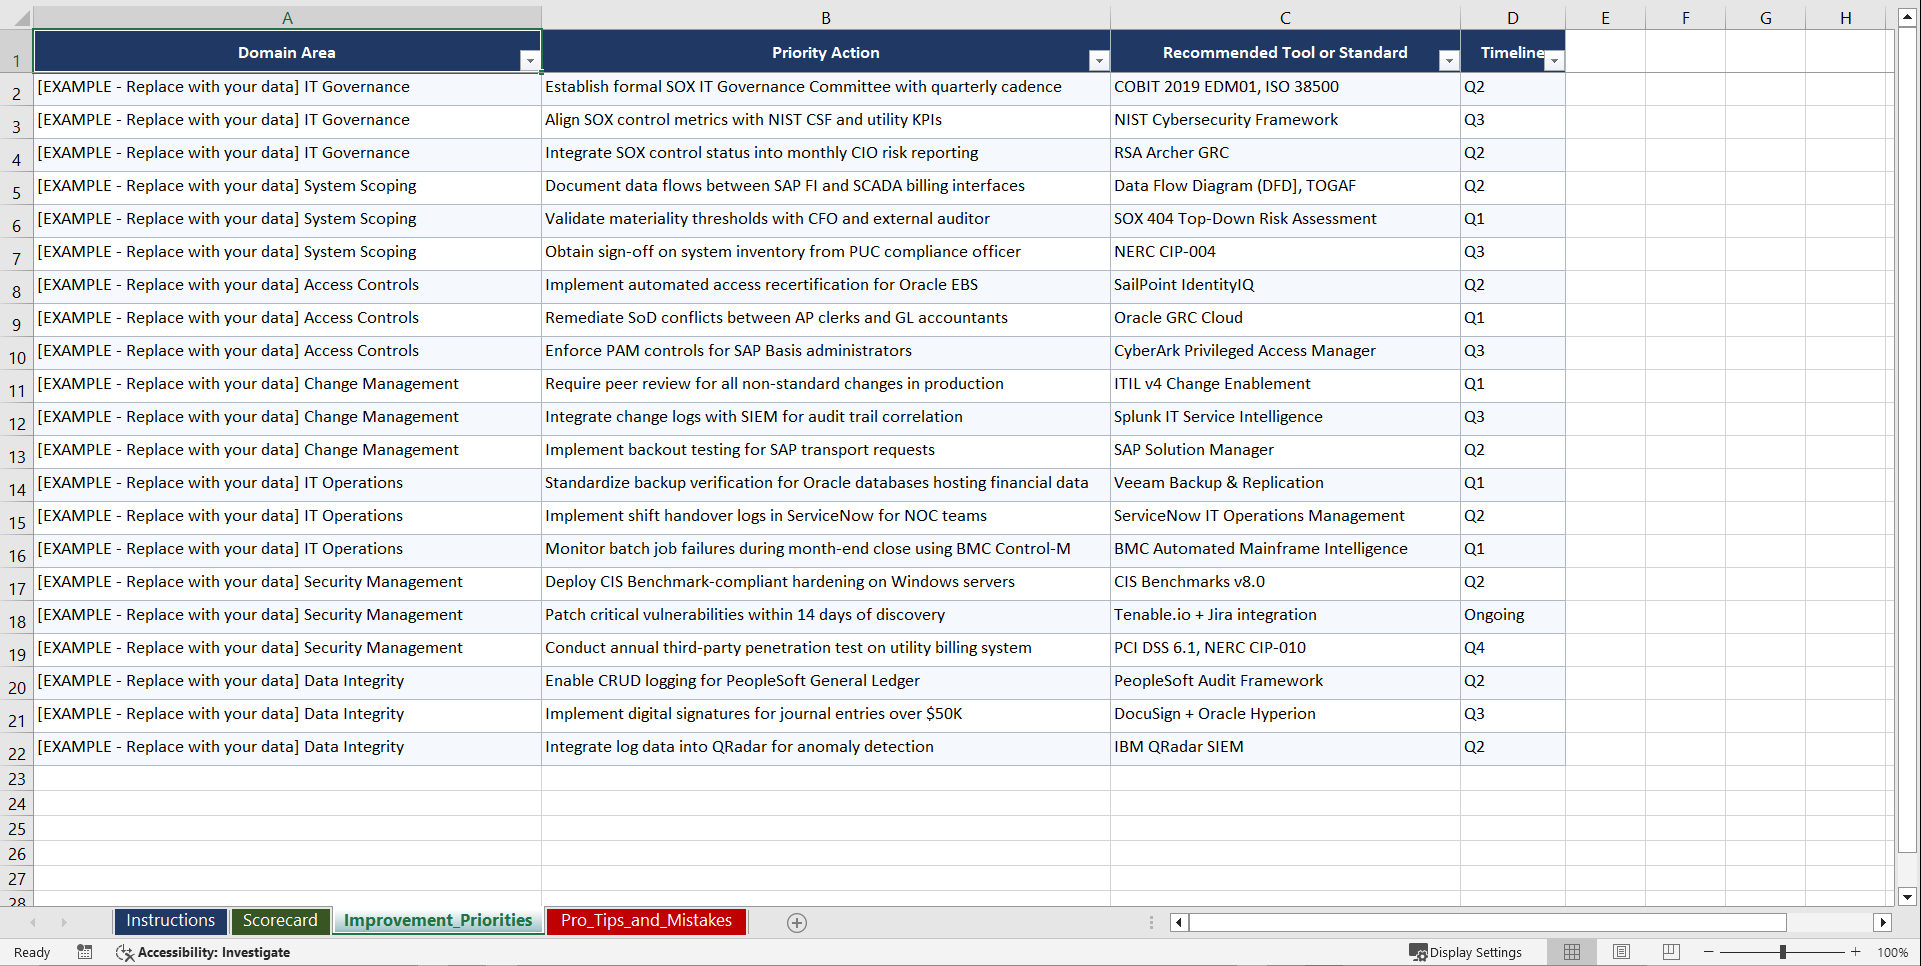Image resolution: width=1921 pixels, height=966 pixels.
Task: Open the Pro_Tips_and_Mistakes sheet
Action: pyautogui.click(x=645, y=921)
